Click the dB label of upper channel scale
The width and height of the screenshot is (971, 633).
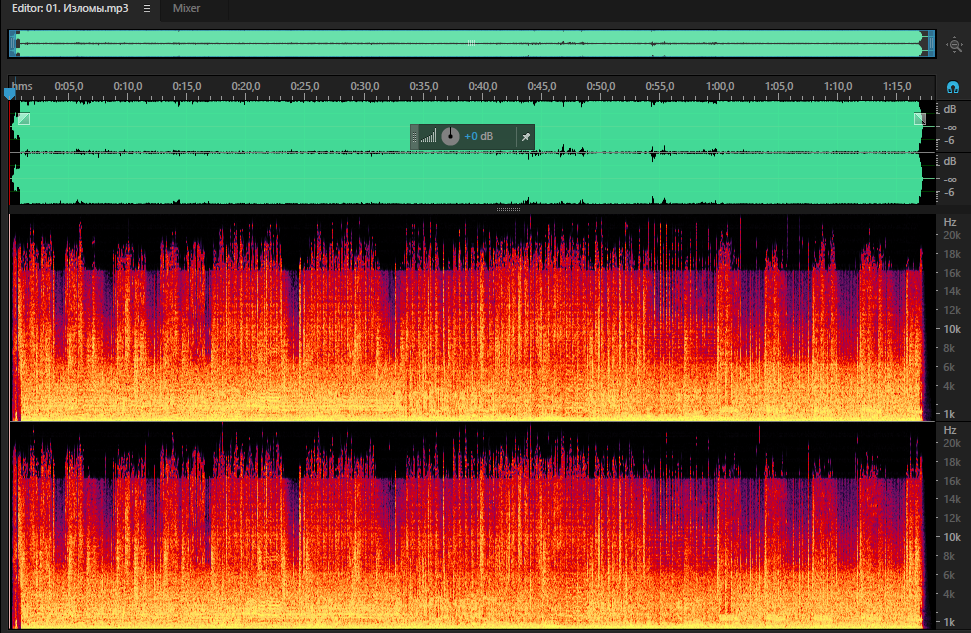pyautogui.click(x=950, y=110)
